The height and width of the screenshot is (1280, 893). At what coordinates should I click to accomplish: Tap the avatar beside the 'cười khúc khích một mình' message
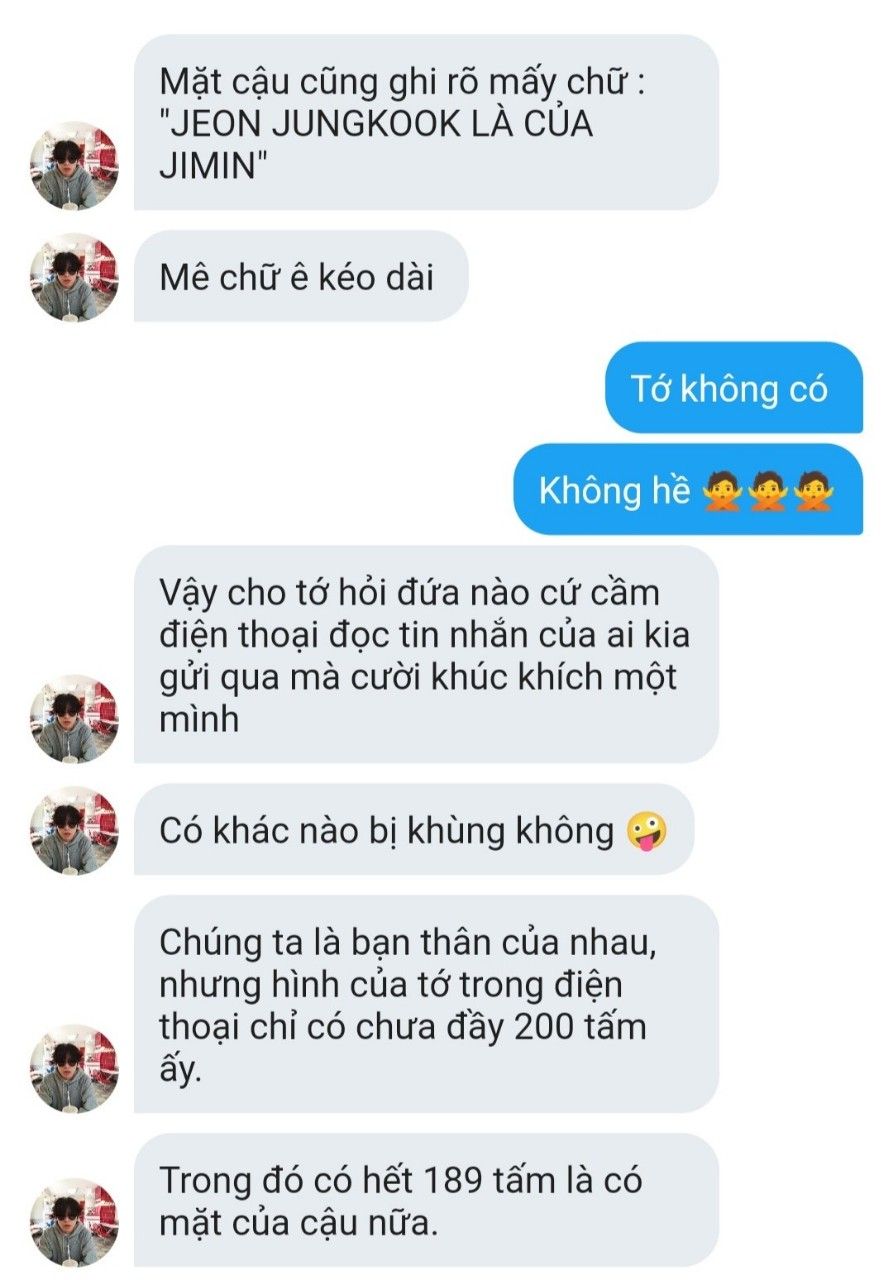(75, 718)
